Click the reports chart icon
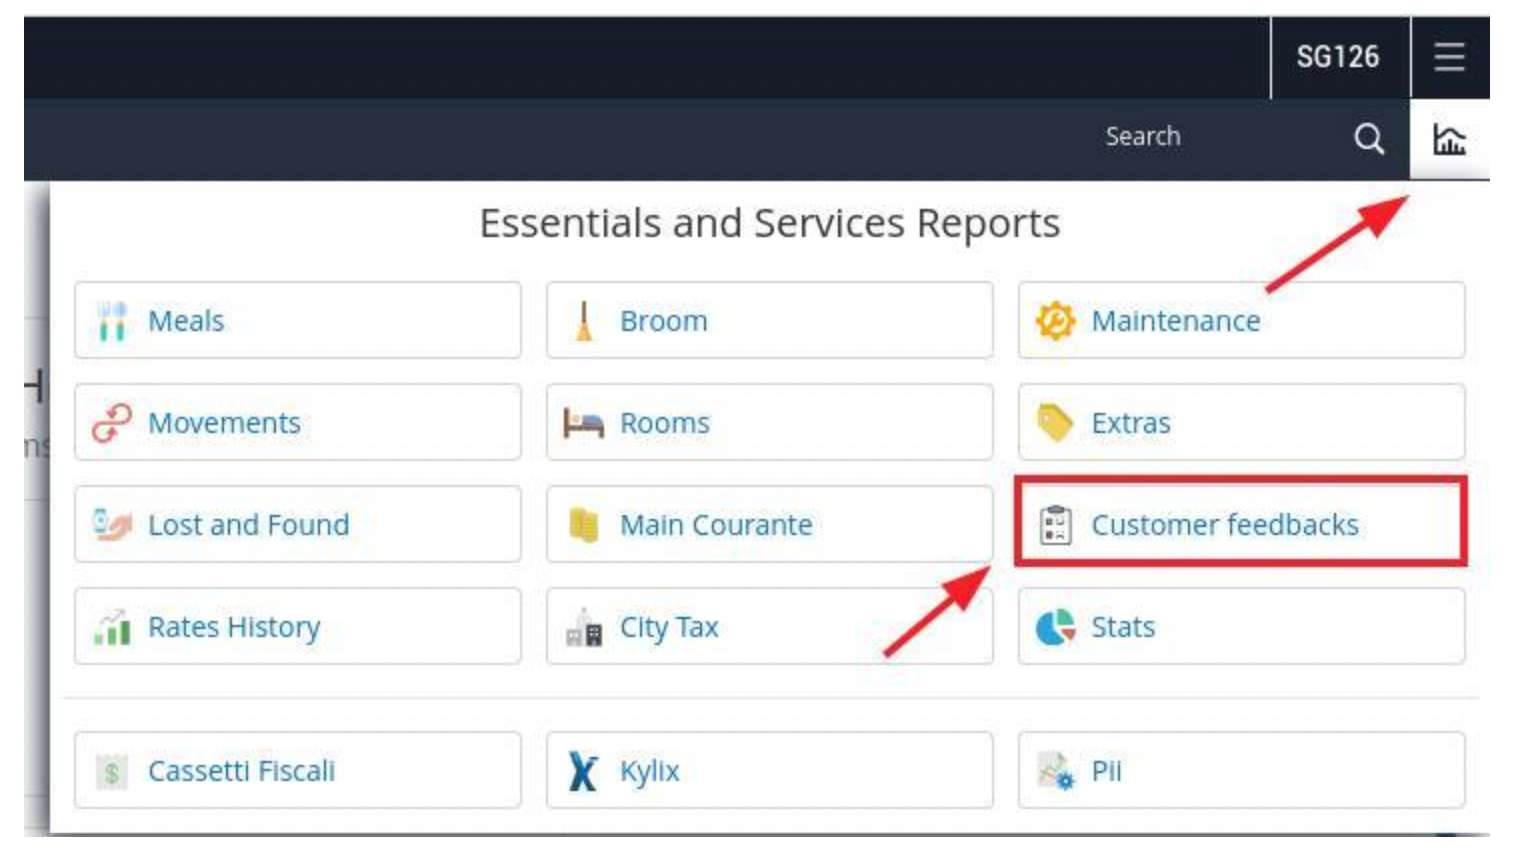Image resolution: width=1518 pixels, height=850 pixels. 1448,139
